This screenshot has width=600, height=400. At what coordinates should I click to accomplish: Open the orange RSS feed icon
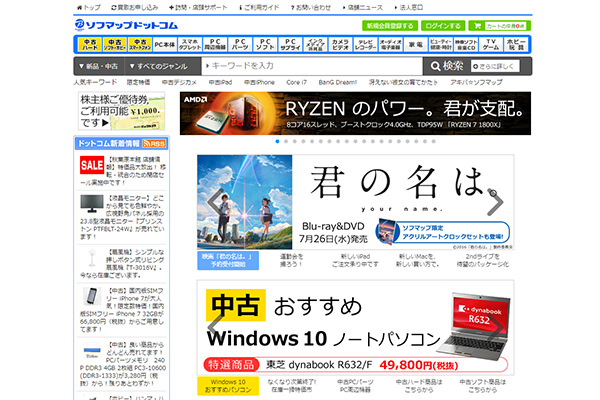point(154,144)
